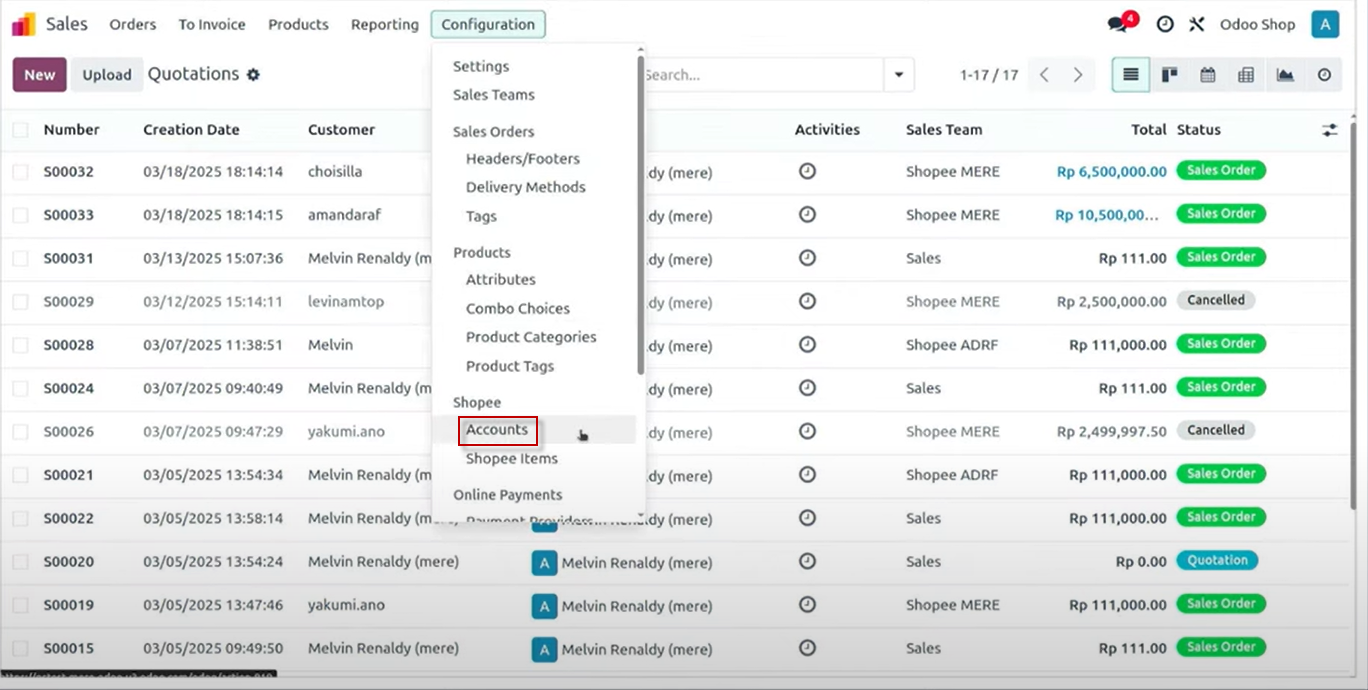Switch to activity view
Screen dimensions: 1368x690
1324,75
